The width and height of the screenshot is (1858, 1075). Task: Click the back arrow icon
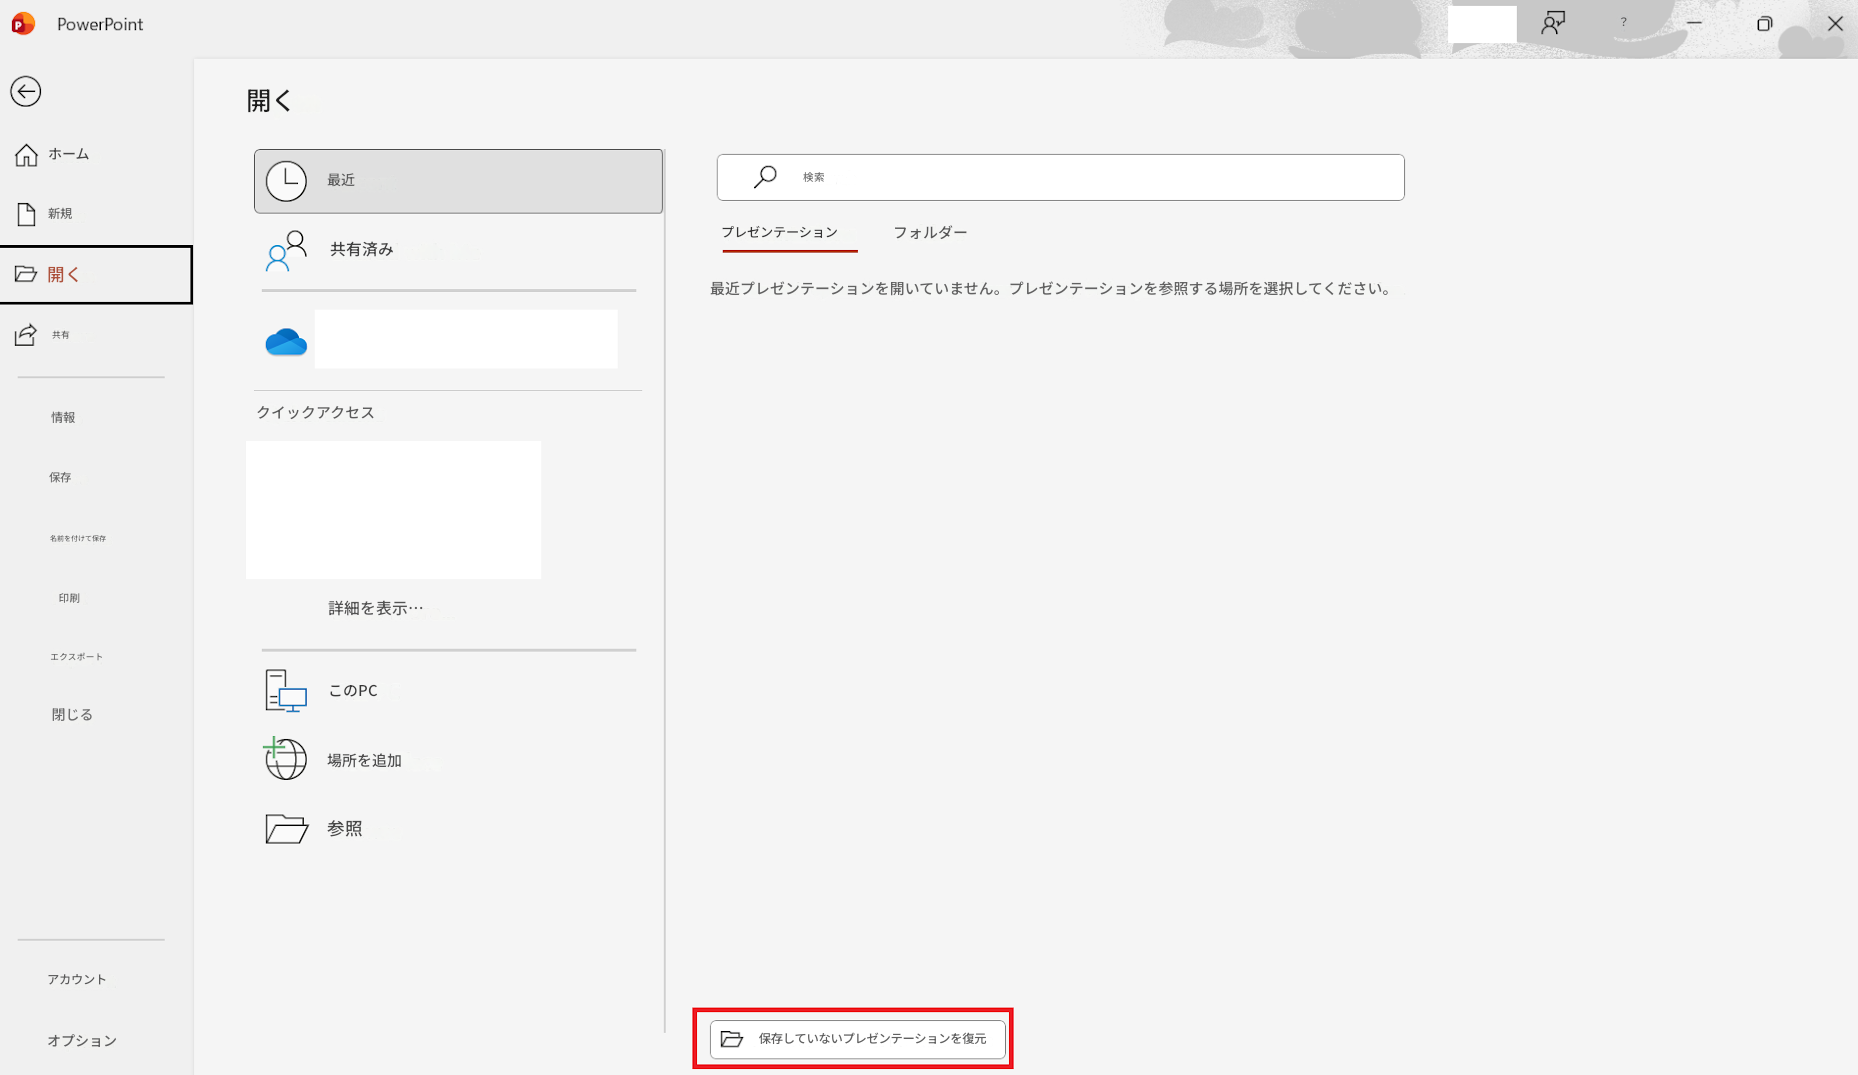[x=26, y=92]
